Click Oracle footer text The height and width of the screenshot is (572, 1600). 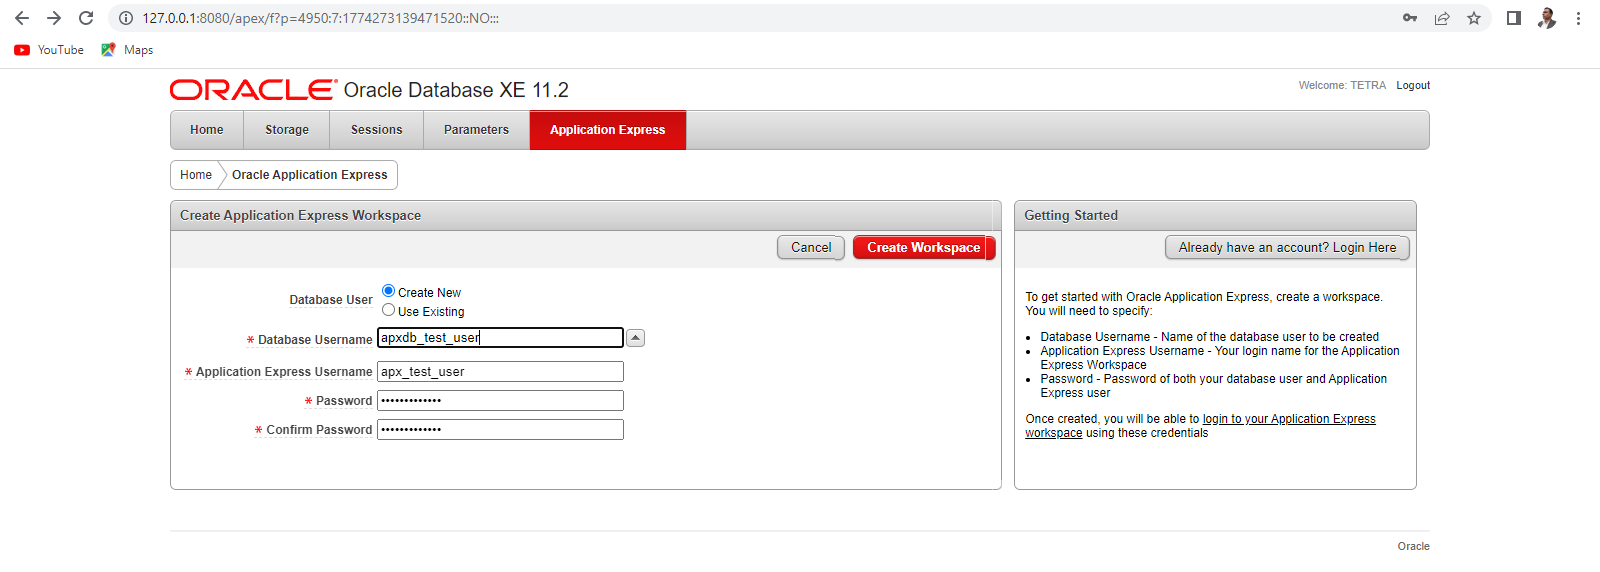1413,546
